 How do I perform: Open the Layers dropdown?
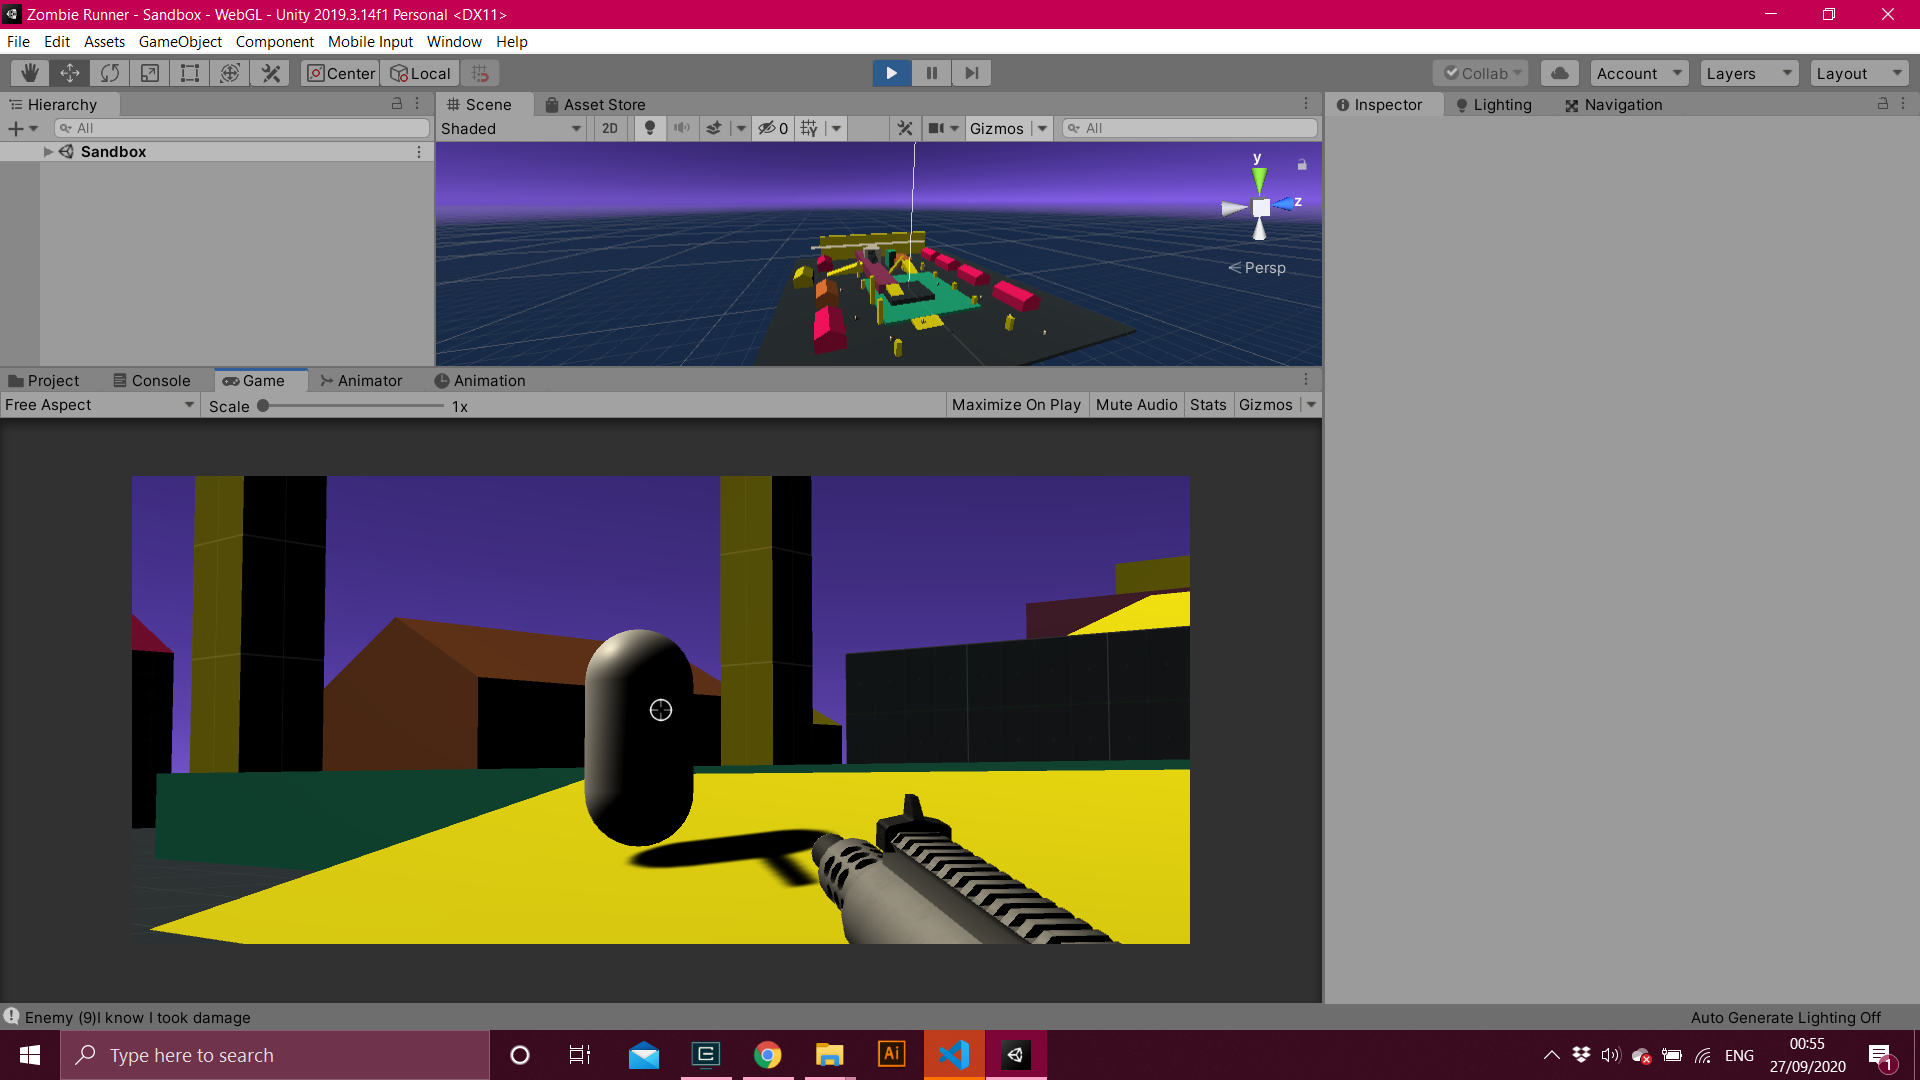[x=1748, y=73]
